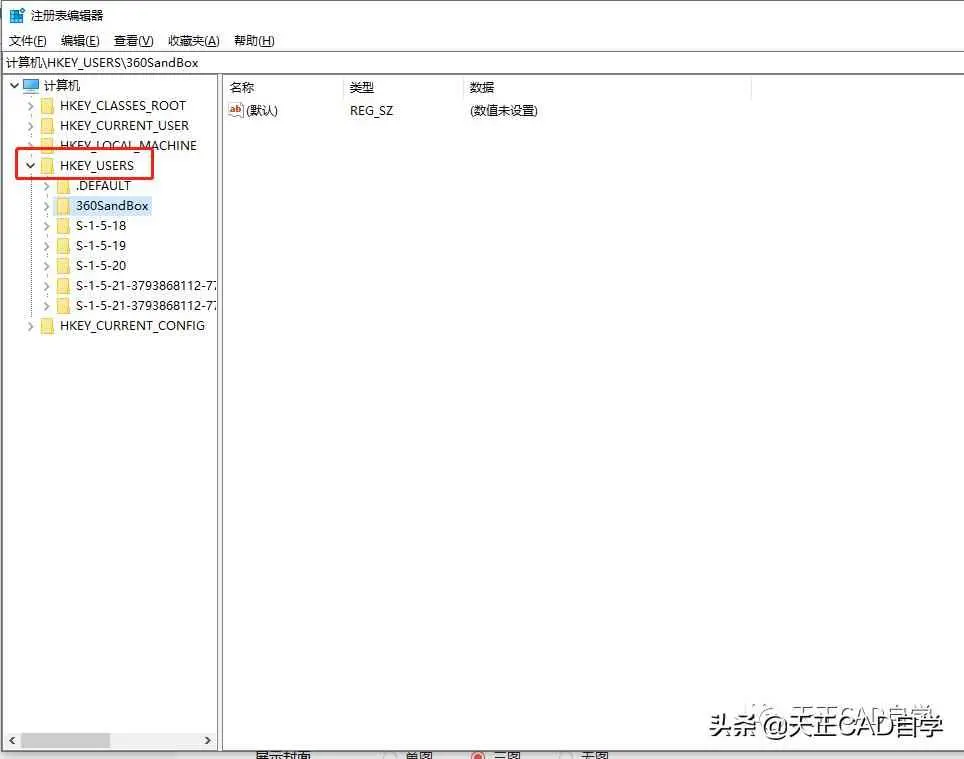This screenshot has width=964, height=759.
Task: Click the HKEY_CURRENT_USER folder icon
Action: pos(47,126)
